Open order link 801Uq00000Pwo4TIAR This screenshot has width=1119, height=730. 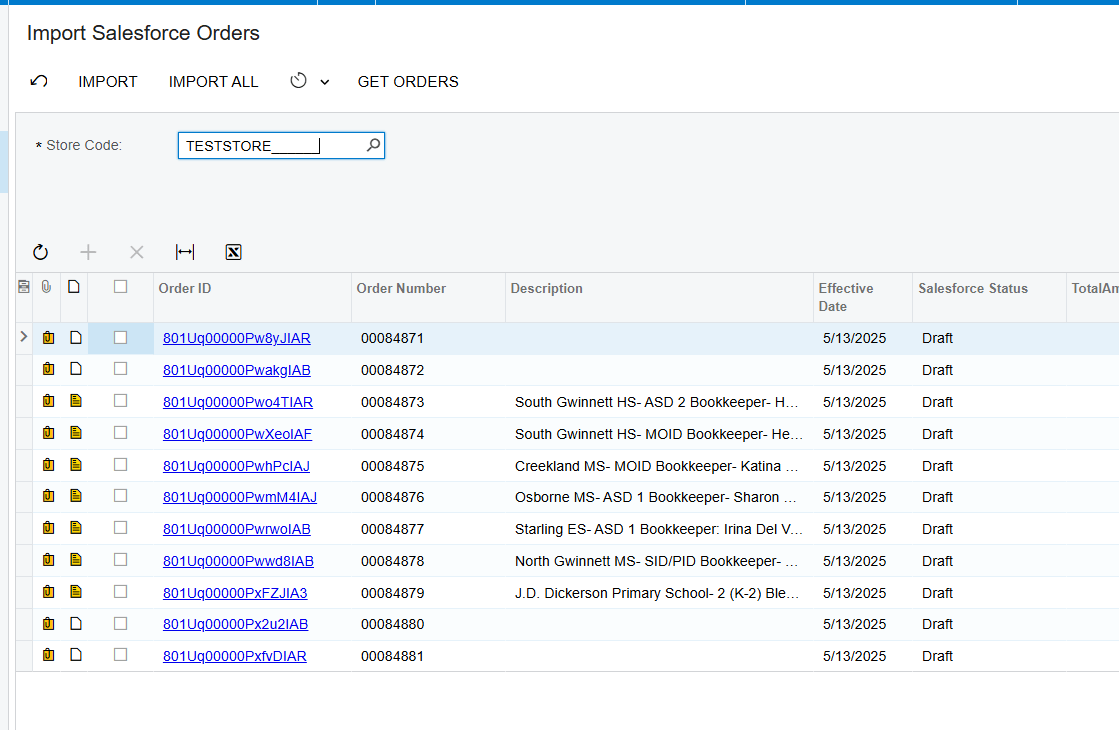click(x=238, y=402)
